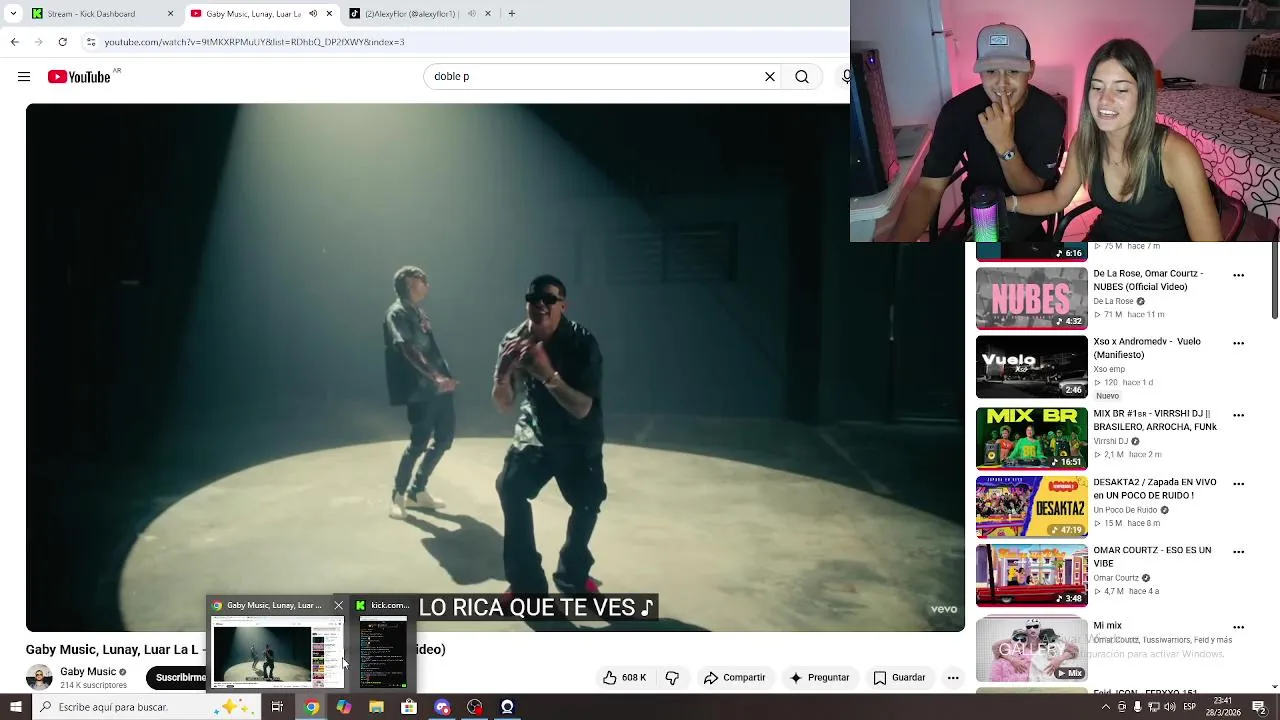Screen dimensions: 1280x720
Task: Open options menu for OMAR COURTZ ESO ES UN VIBE
Action: click(1238, 551)
